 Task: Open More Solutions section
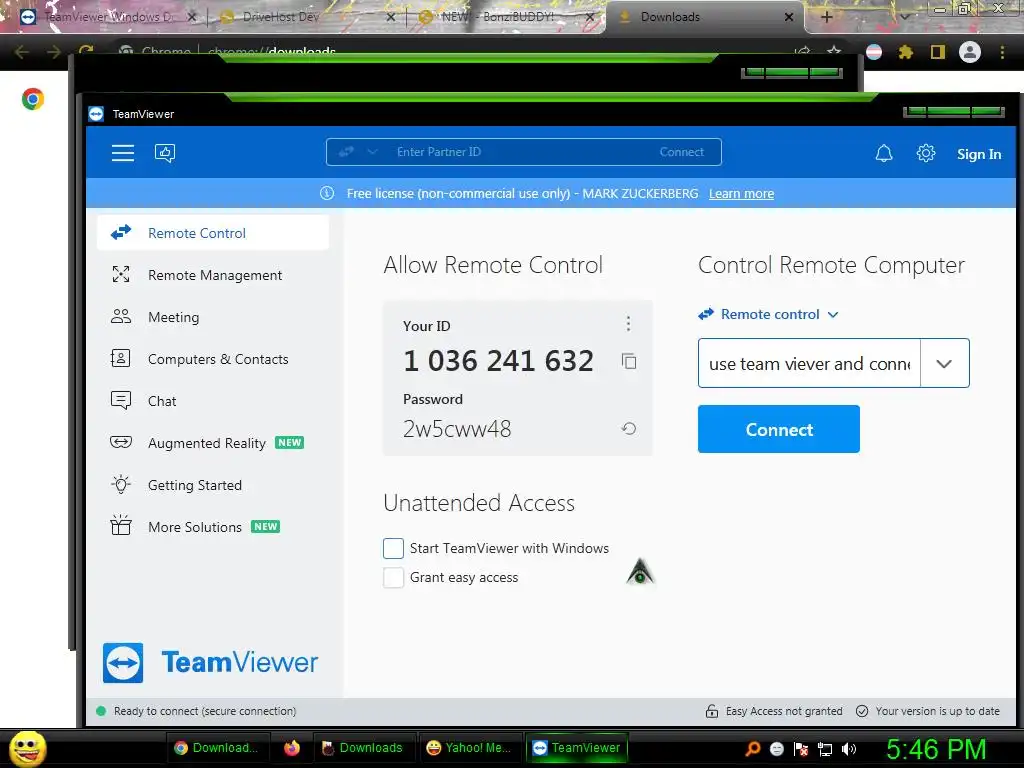click(x=213, y=526)
